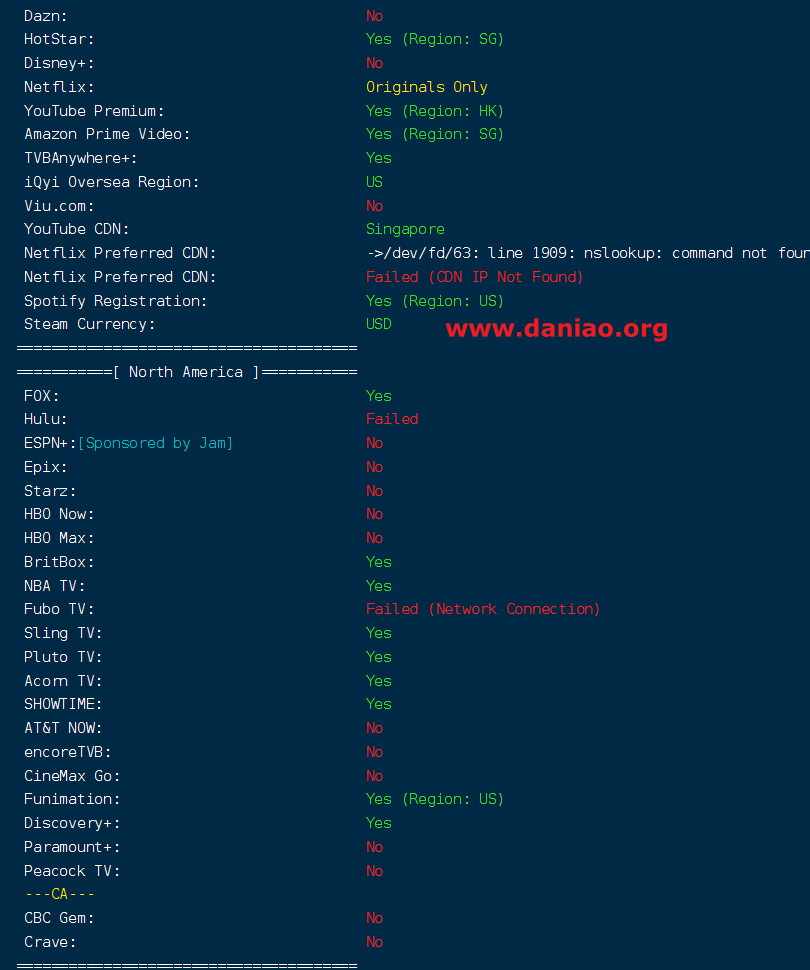This screenshot has height=970, width=810.
Task: Click the 'AT&T NOW:' label
Action: 63,728
